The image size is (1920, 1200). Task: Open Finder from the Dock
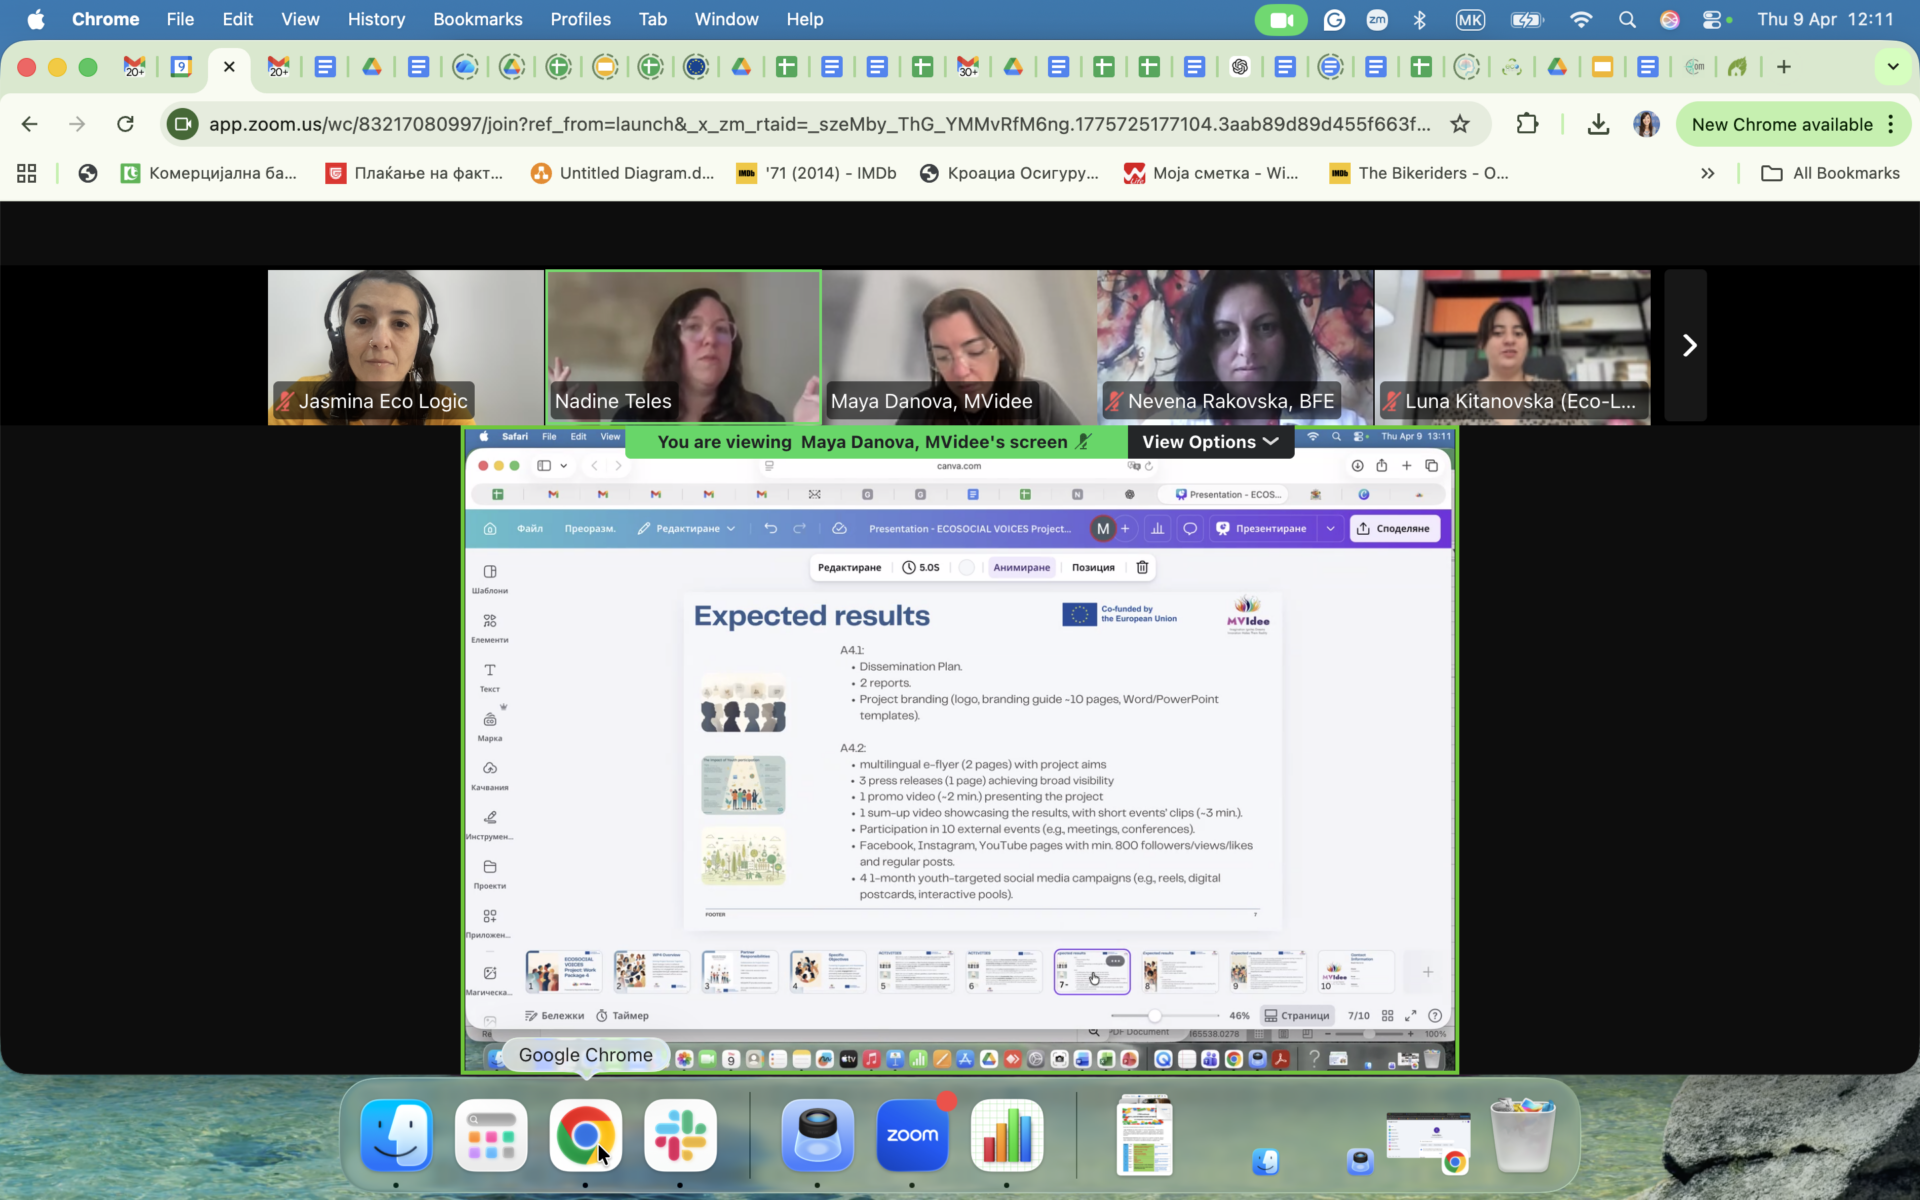(x=396, y=1135)
